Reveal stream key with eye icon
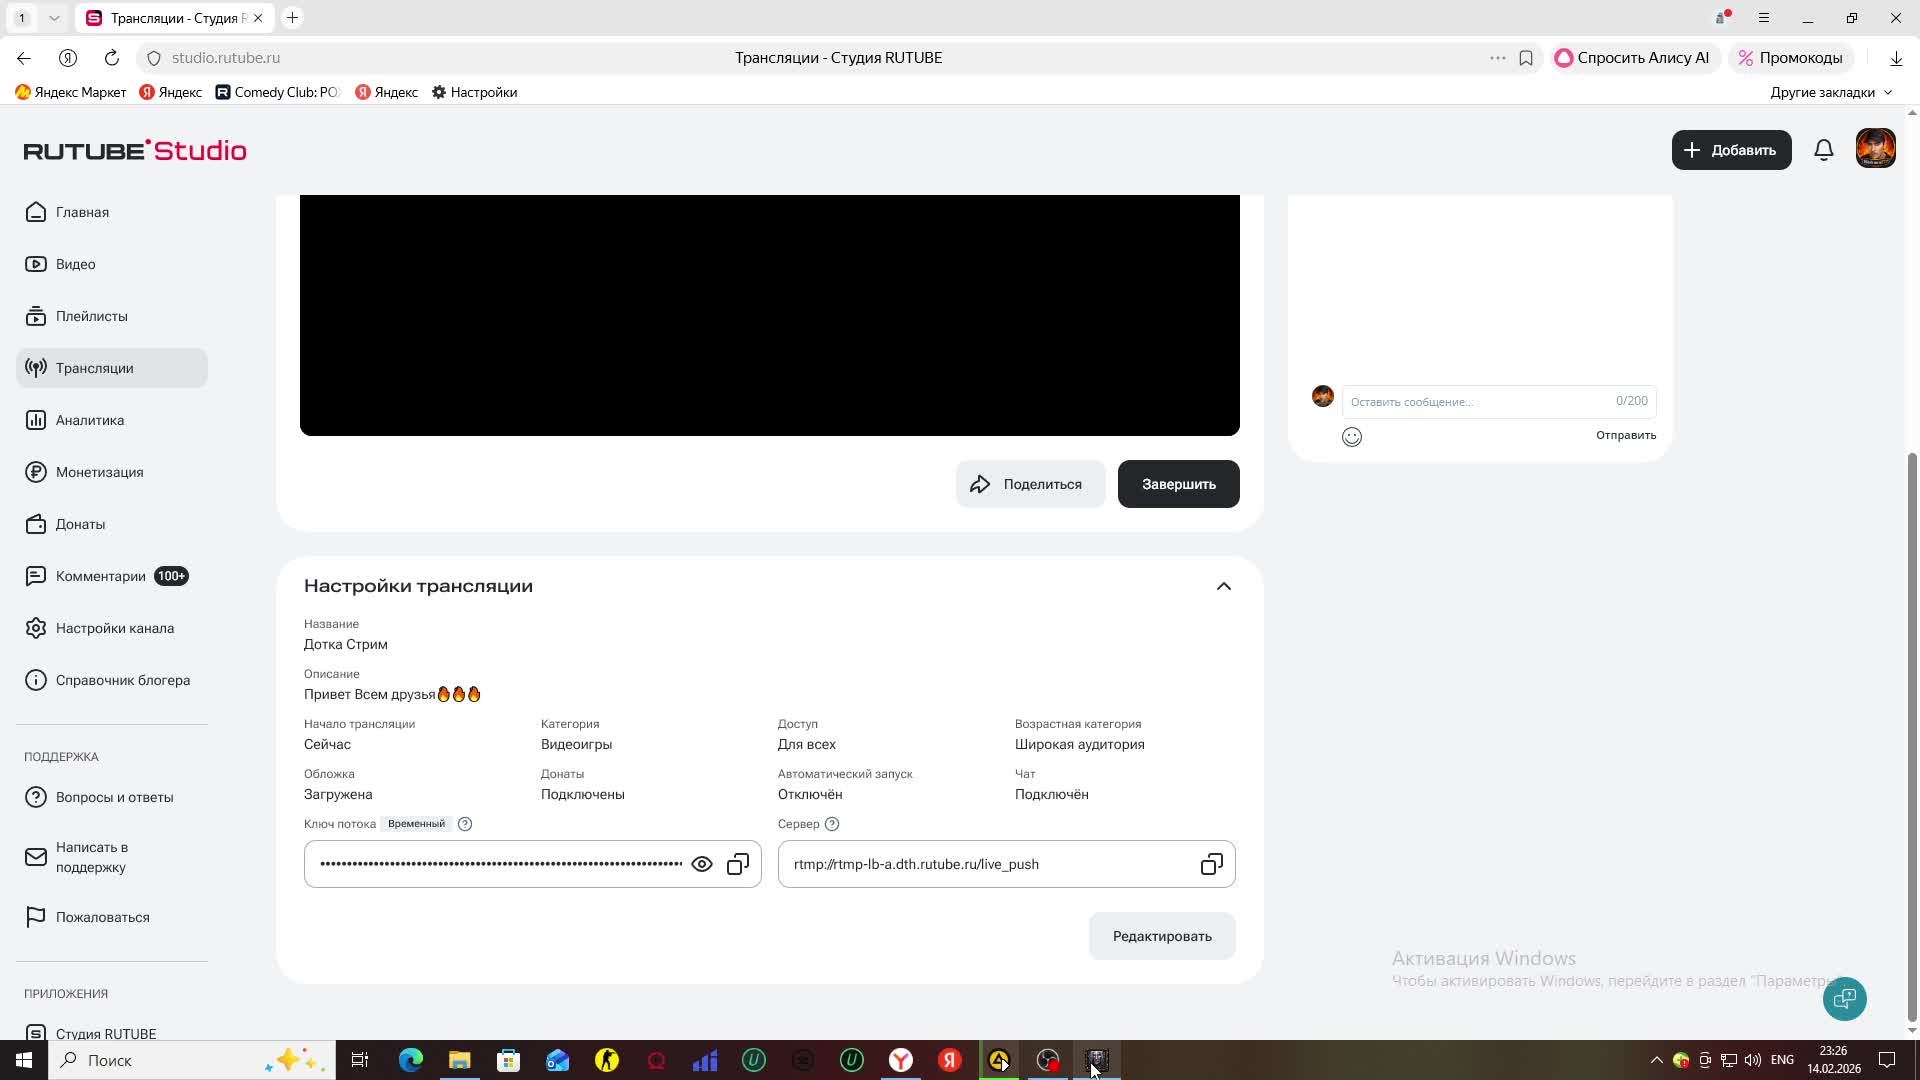1920x1080 pixels. pos(702,864)
